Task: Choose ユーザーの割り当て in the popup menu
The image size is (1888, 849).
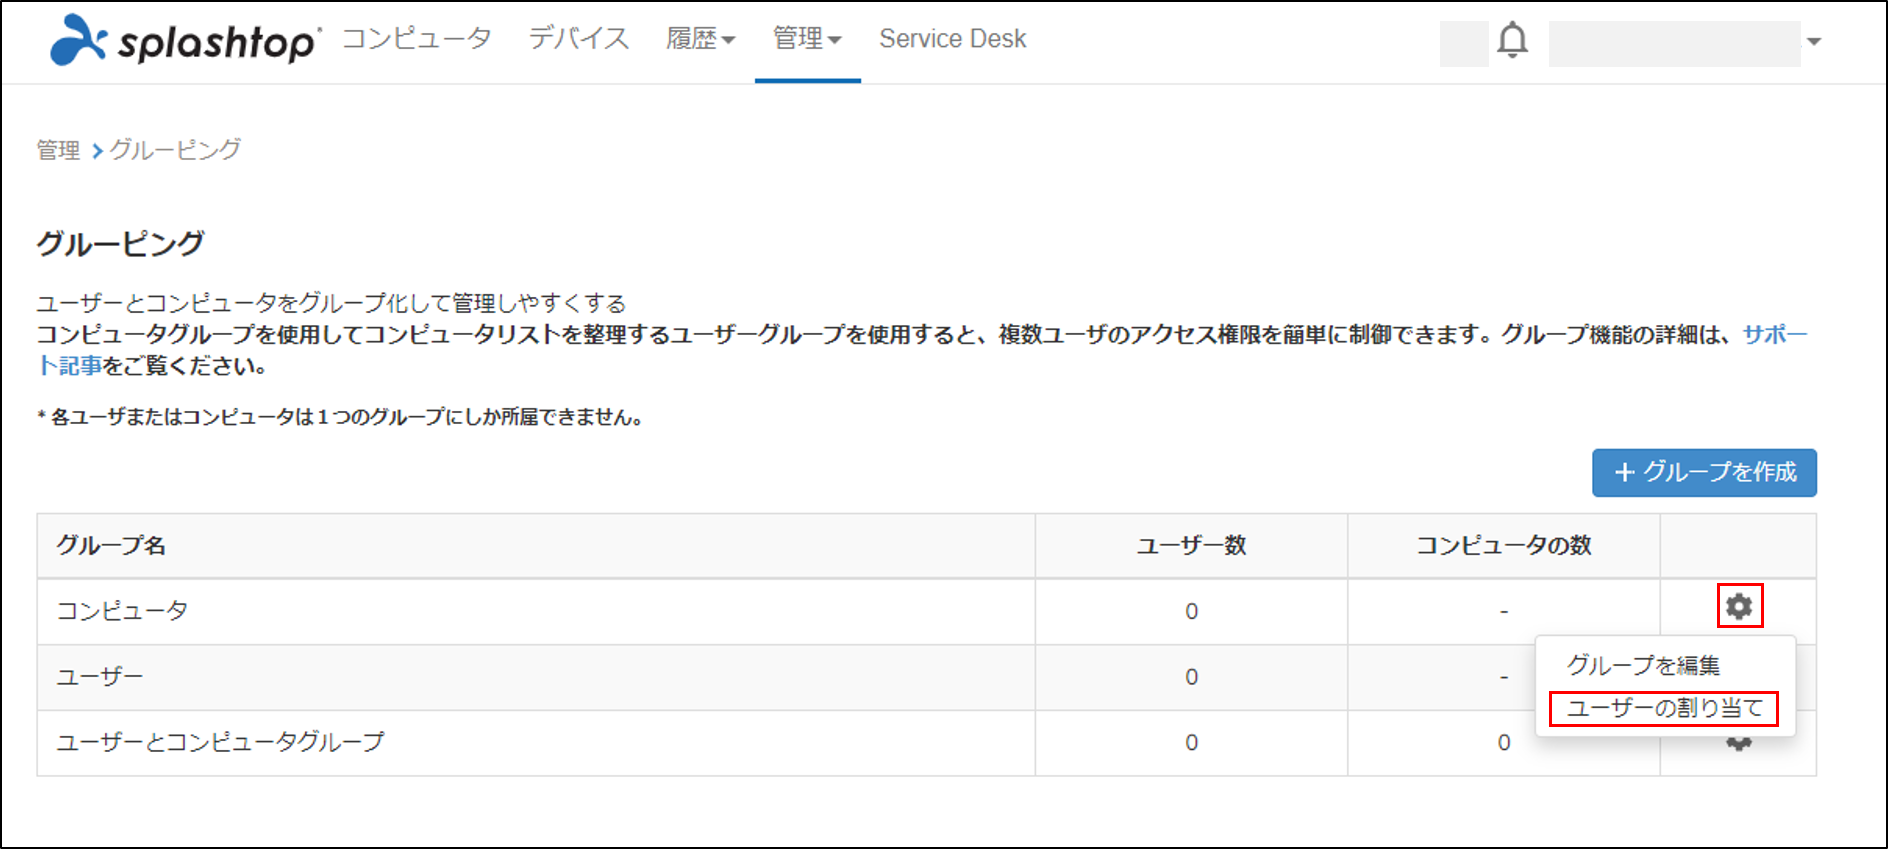Action: click(x=1664, y=708)
